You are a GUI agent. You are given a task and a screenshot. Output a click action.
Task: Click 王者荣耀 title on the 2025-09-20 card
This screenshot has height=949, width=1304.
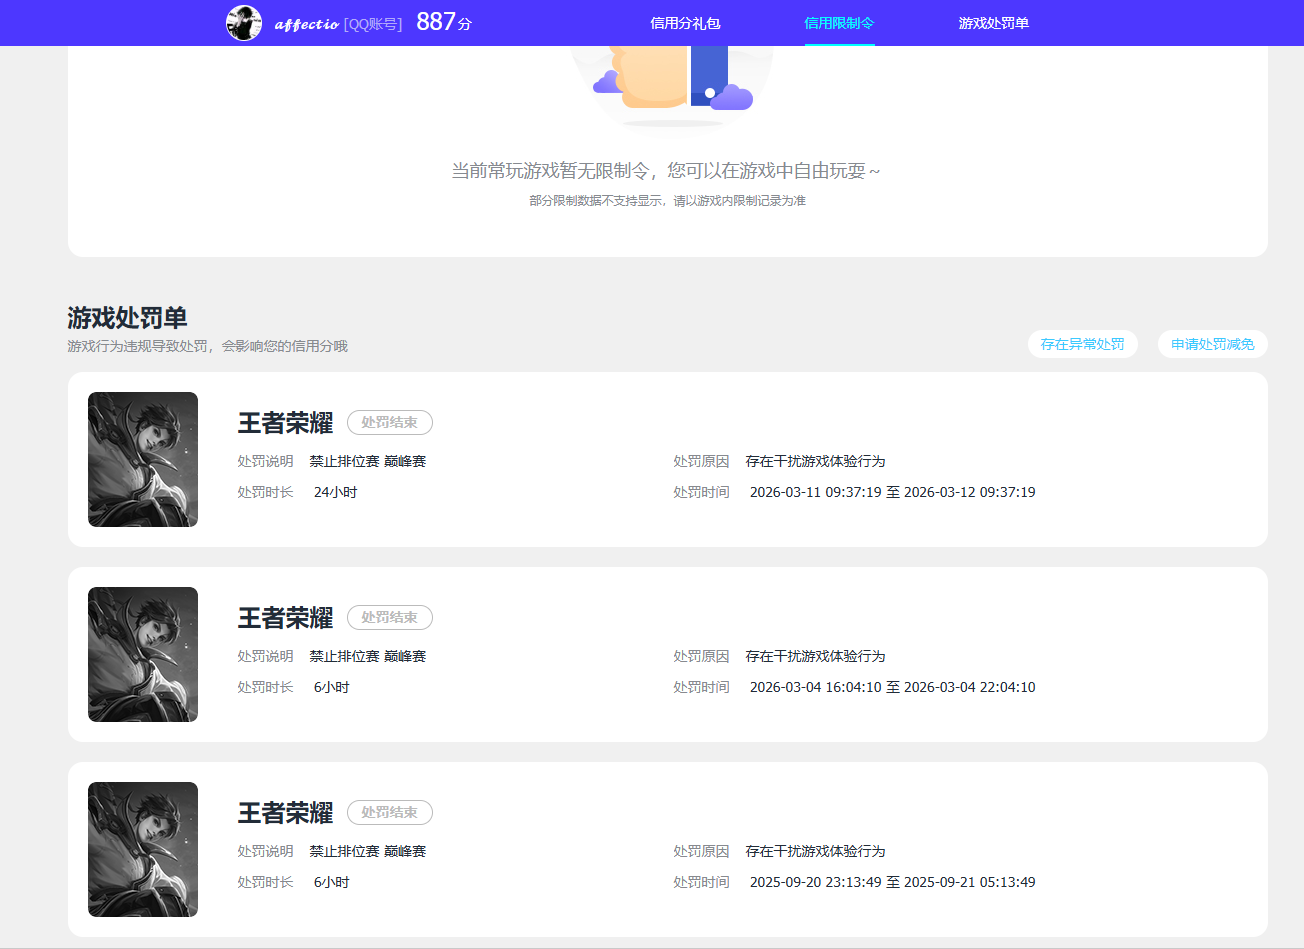[285, 813]
